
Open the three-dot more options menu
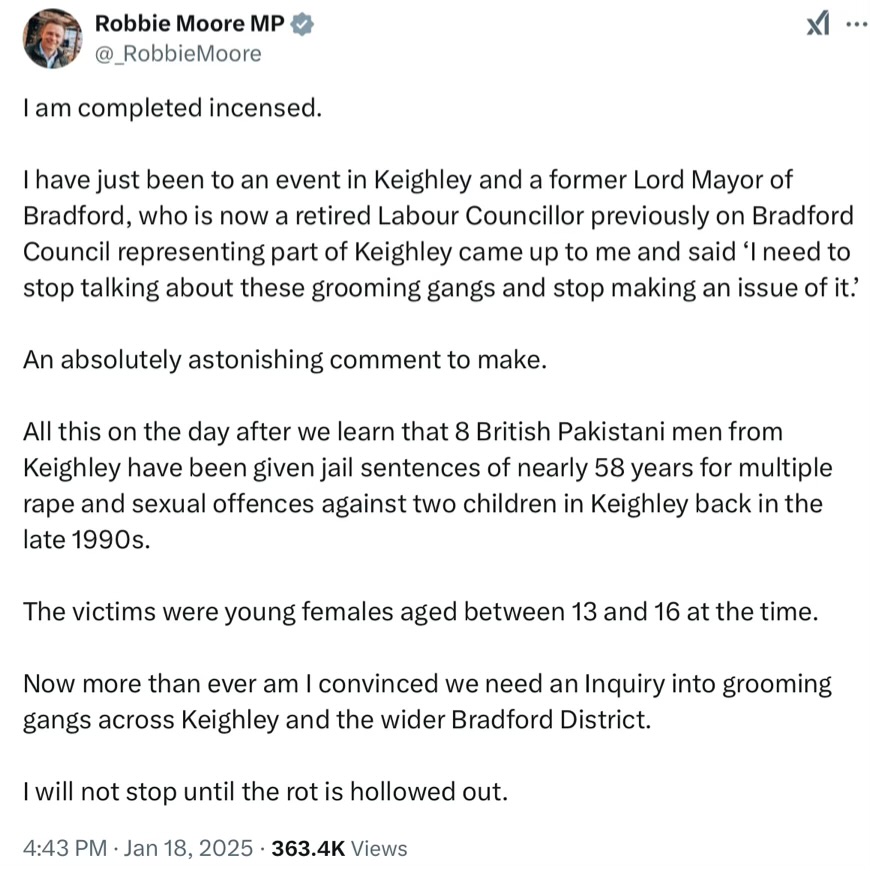click(856, 24)
